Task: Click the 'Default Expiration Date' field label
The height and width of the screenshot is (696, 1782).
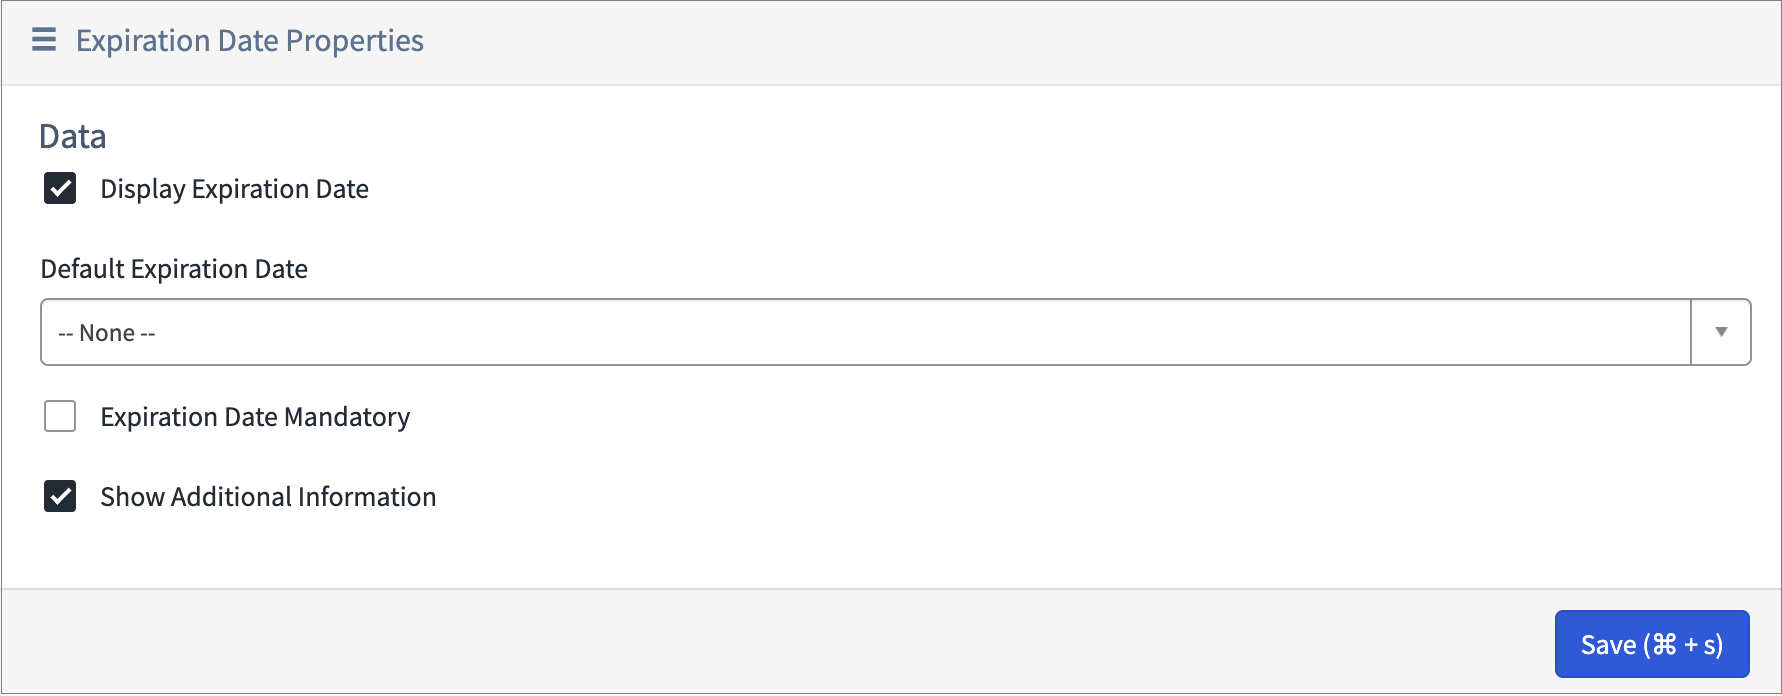Action: pos(174,269)
